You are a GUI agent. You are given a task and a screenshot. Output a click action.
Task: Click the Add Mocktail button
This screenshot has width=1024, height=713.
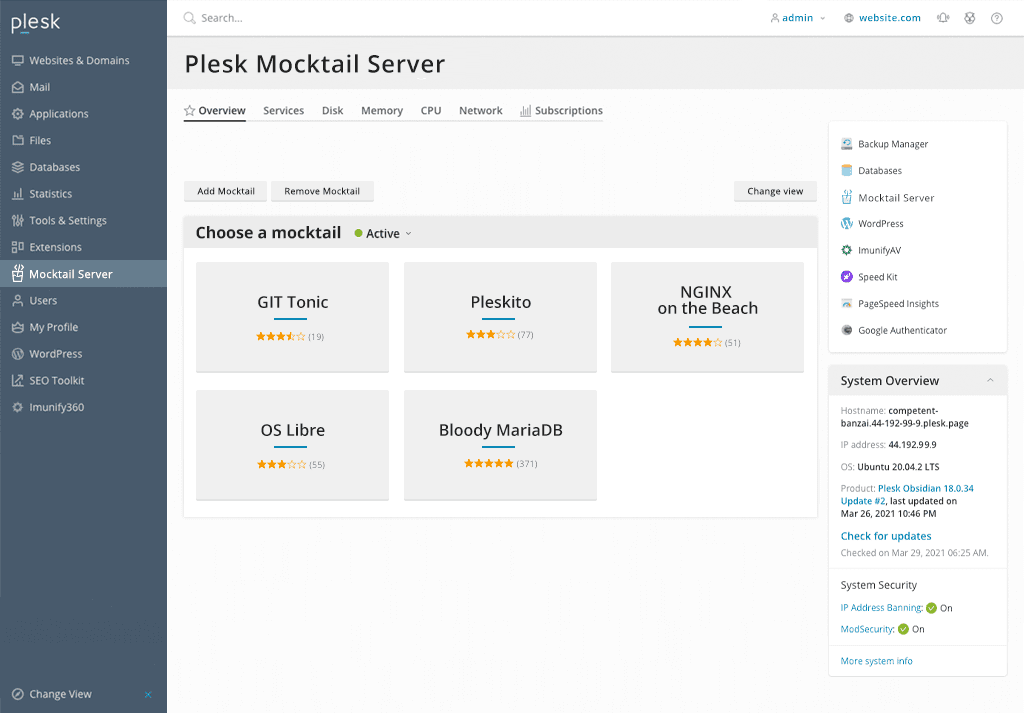pos(226,191)
